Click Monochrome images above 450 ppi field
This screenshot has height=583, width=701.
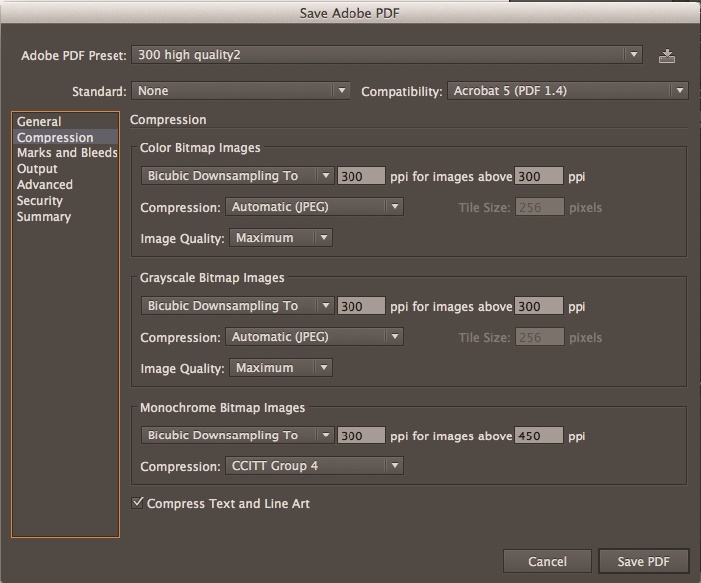pos(539,436)
